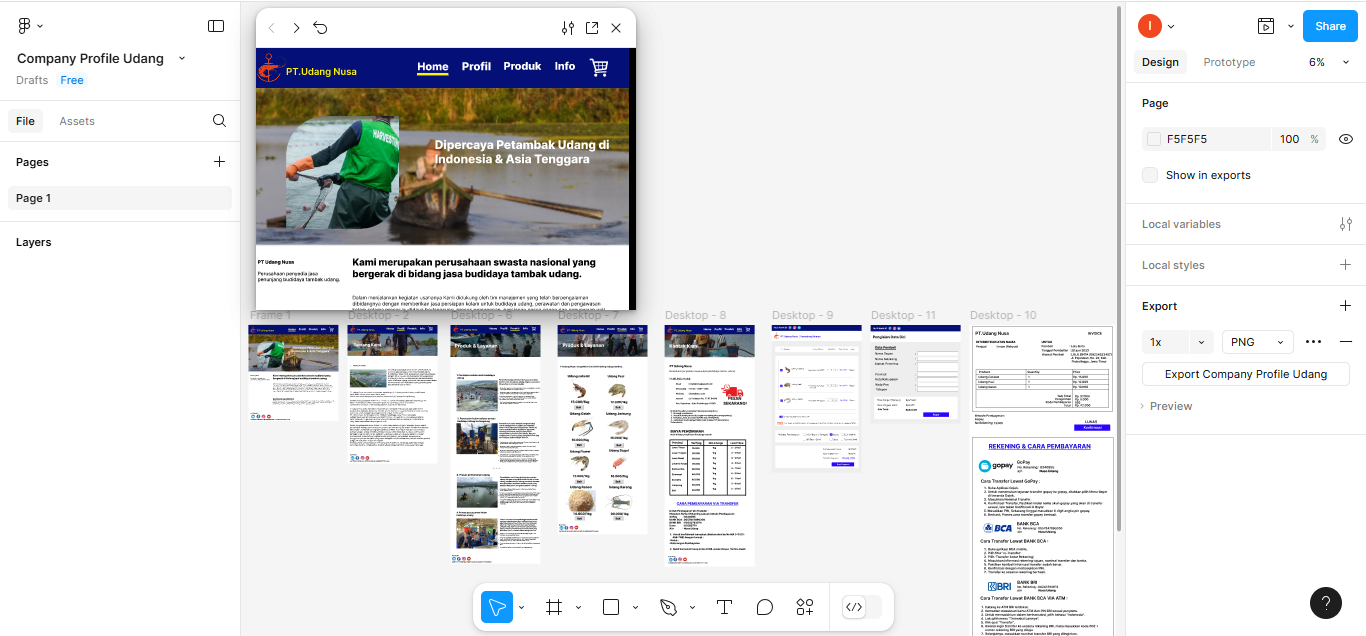The height and width of the screenshot is (636, 1366).
Task: Click the Export Company Profile Udang button
Action: [x=1245, y=373]
